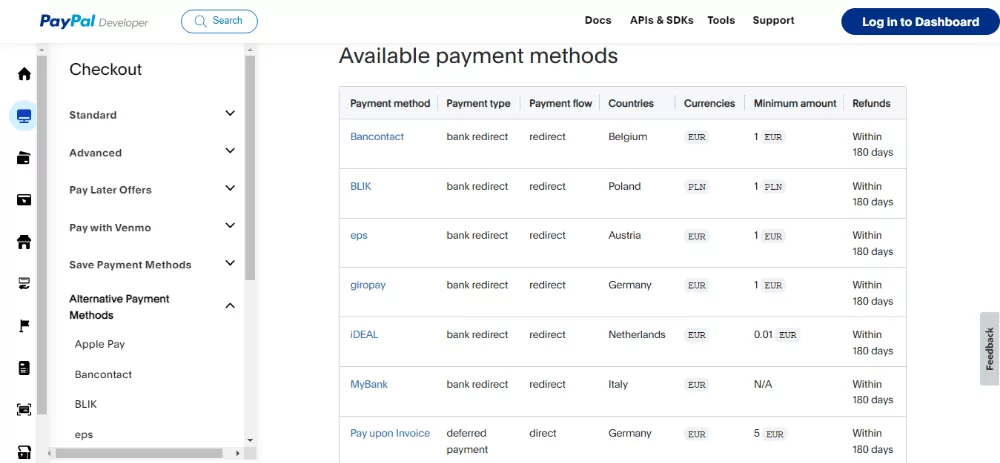This screenshot has height=463, width=1000.
Task: Open the Bancontact link in table
Action: point(377,136)
